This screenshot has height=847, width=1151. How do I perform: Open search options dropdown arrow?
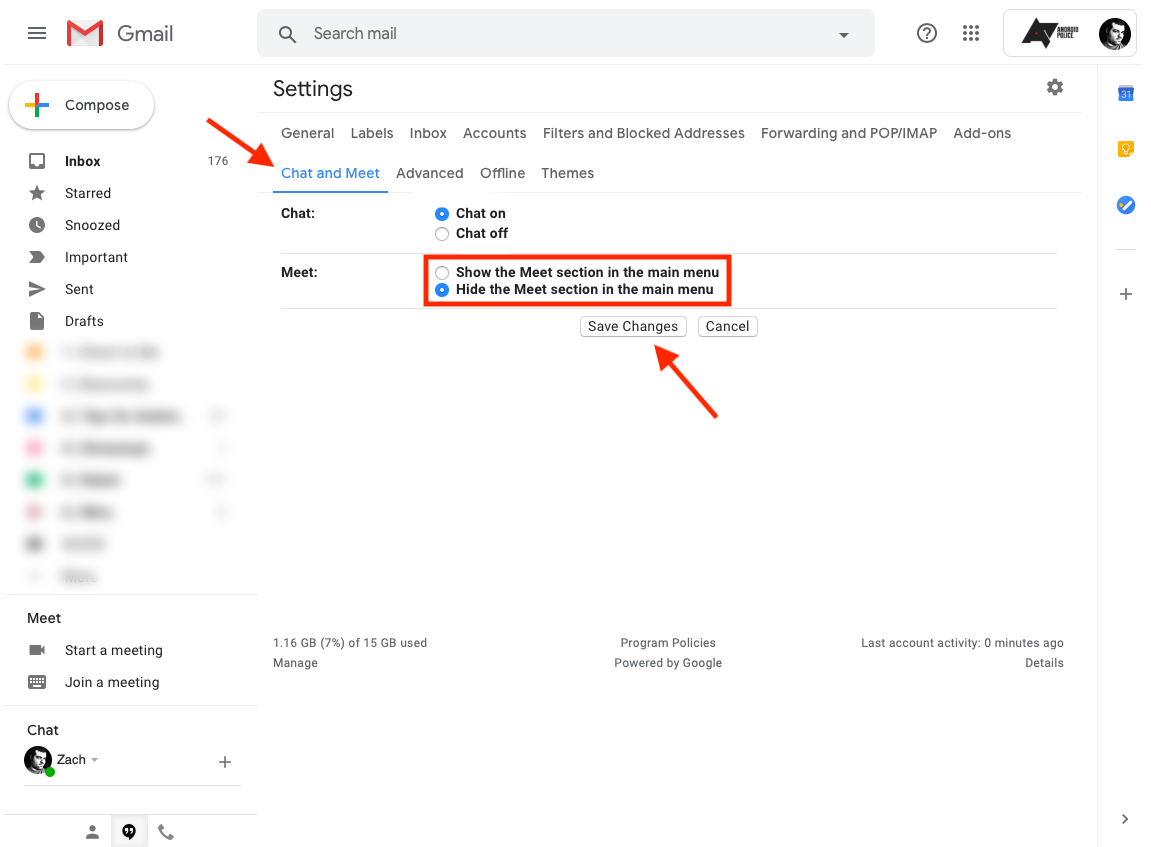[x=844, y=33]
